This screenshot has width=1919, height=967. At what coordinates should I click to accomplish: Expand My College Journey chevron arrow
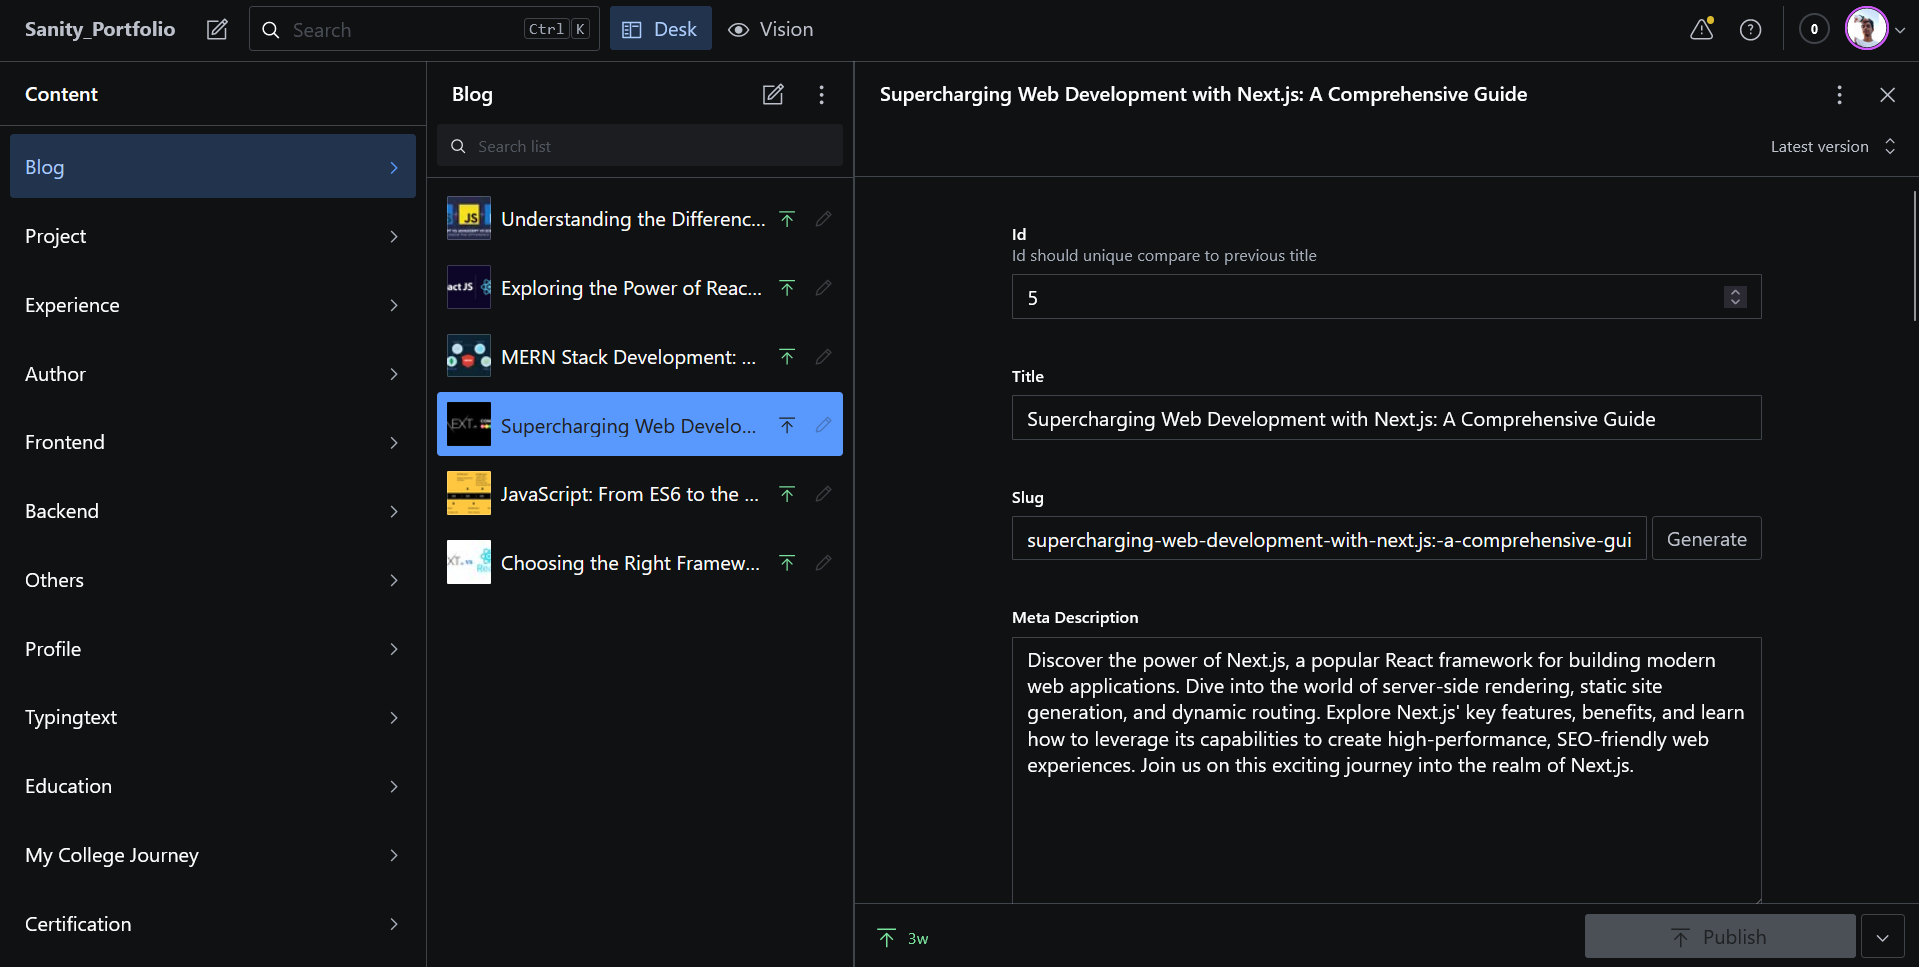pos(394,855)
